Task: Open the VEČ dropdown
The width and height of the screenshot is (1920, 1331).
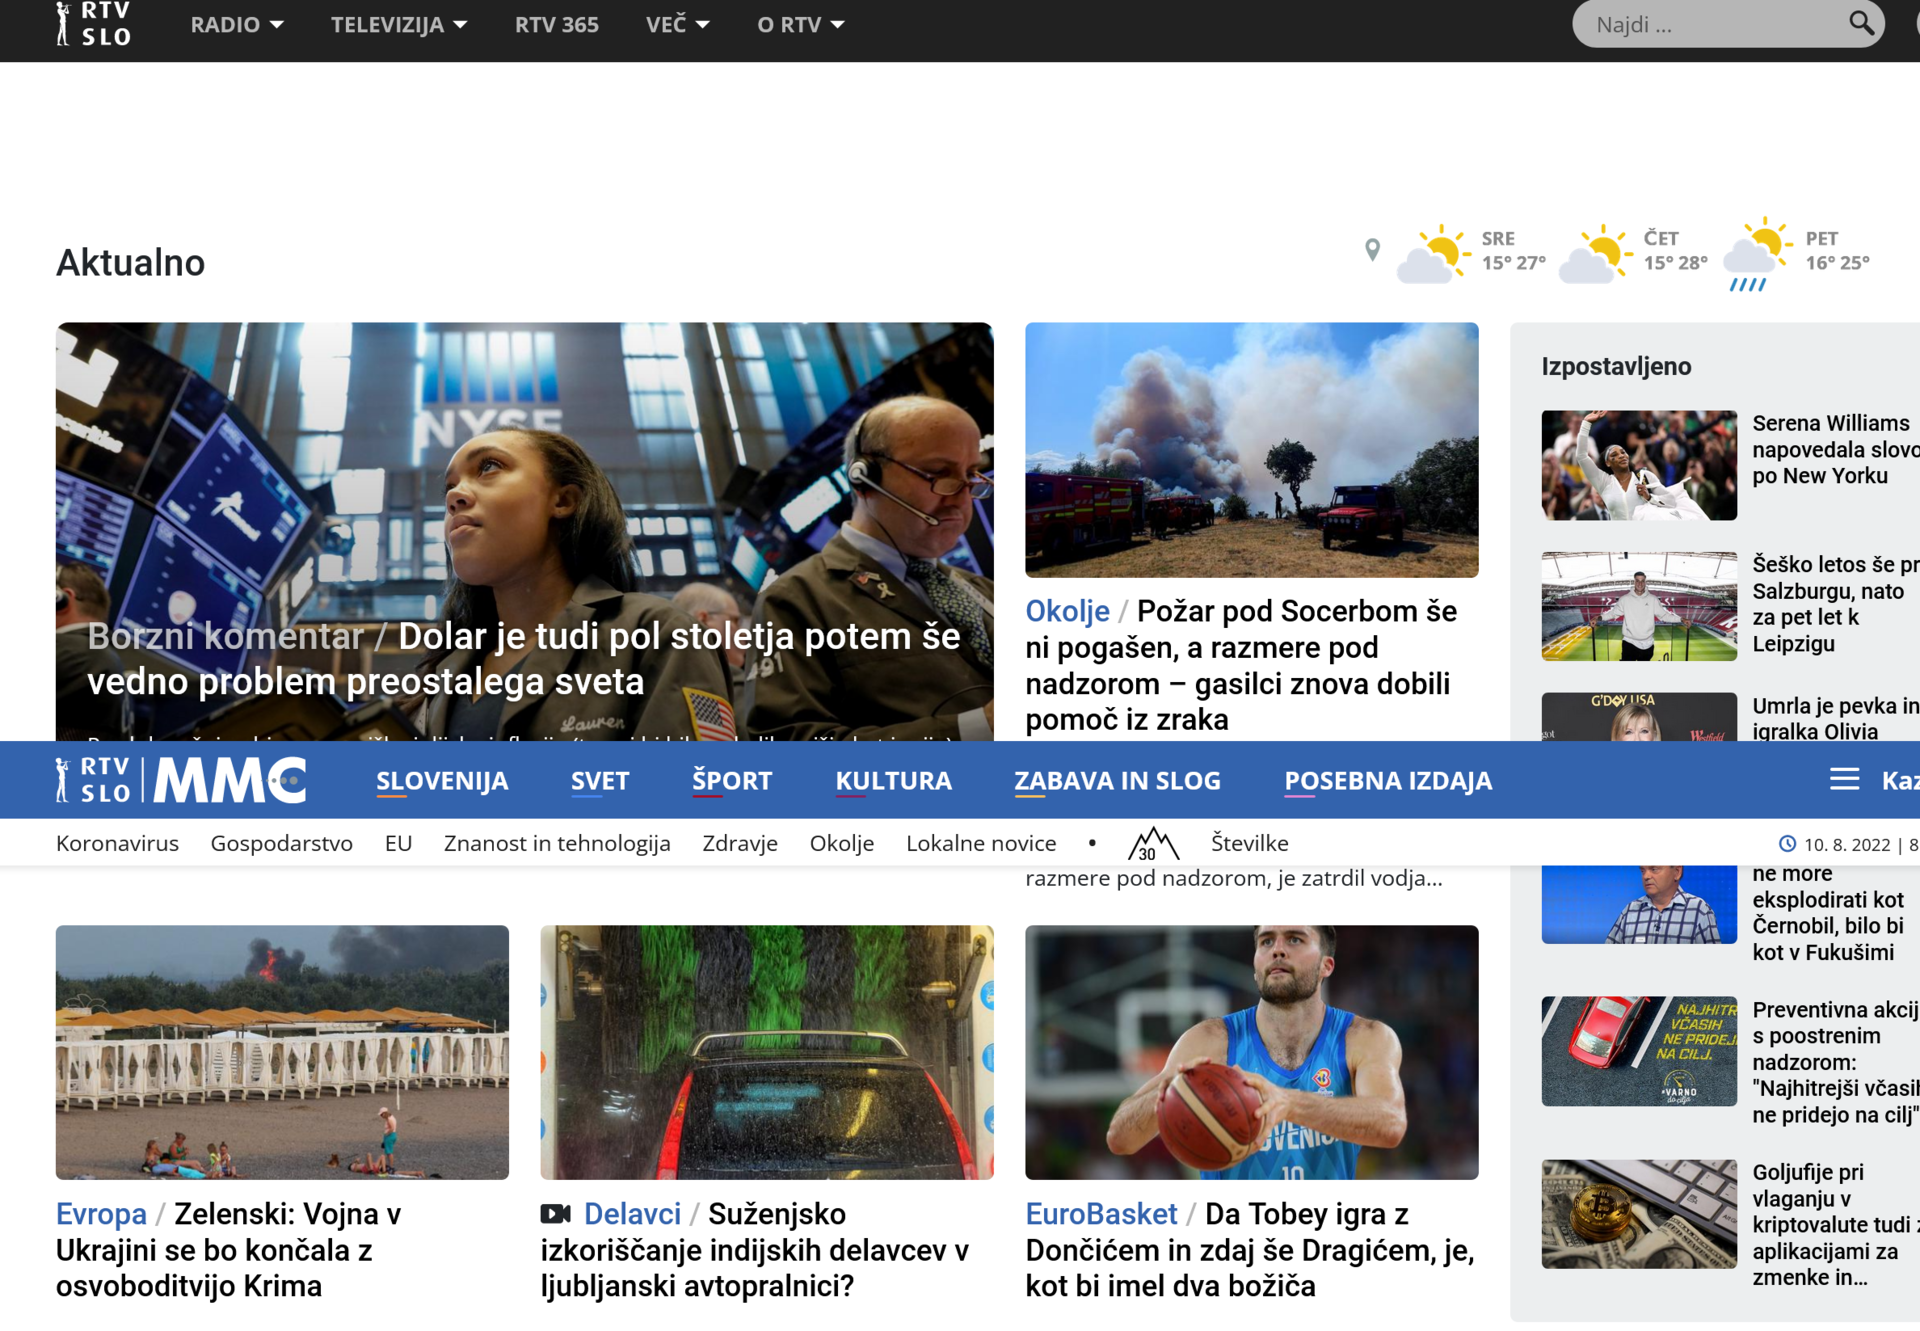Action: coord(677,25)
